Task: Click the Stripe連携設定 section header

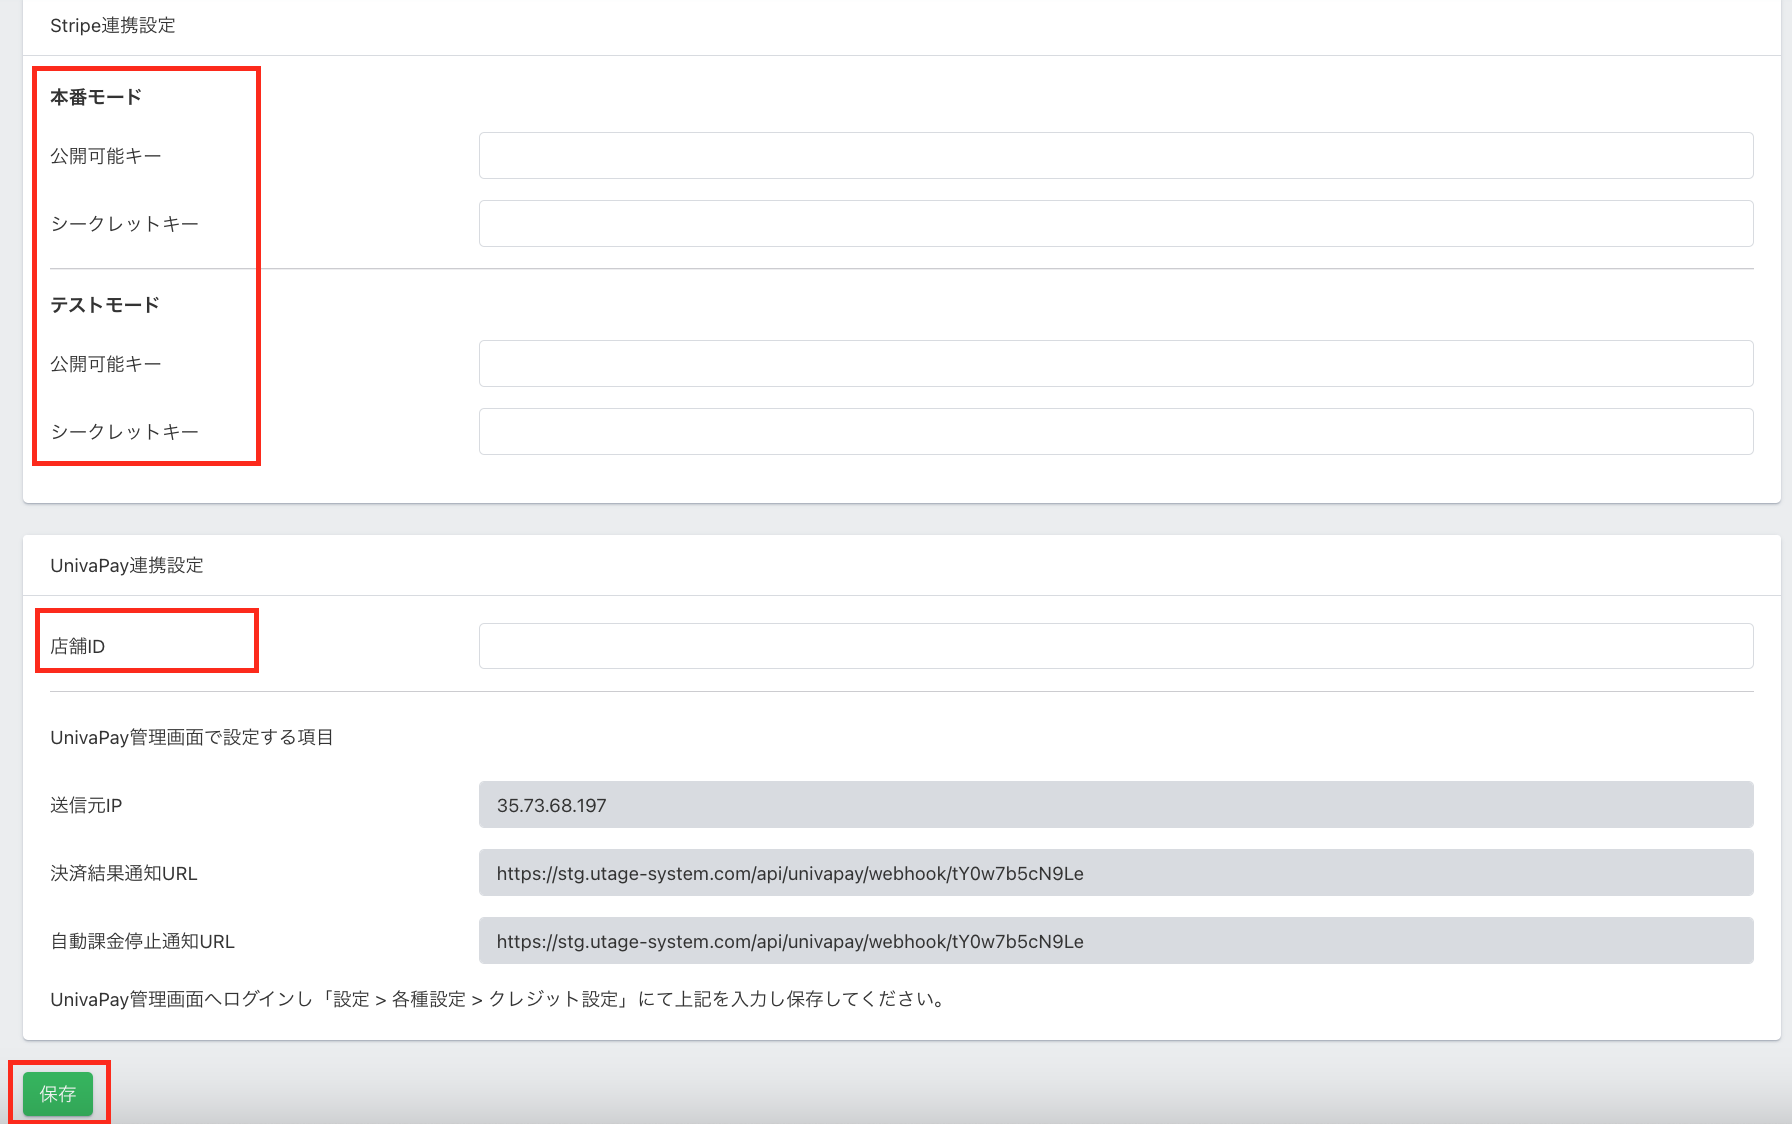Action: 113,26
